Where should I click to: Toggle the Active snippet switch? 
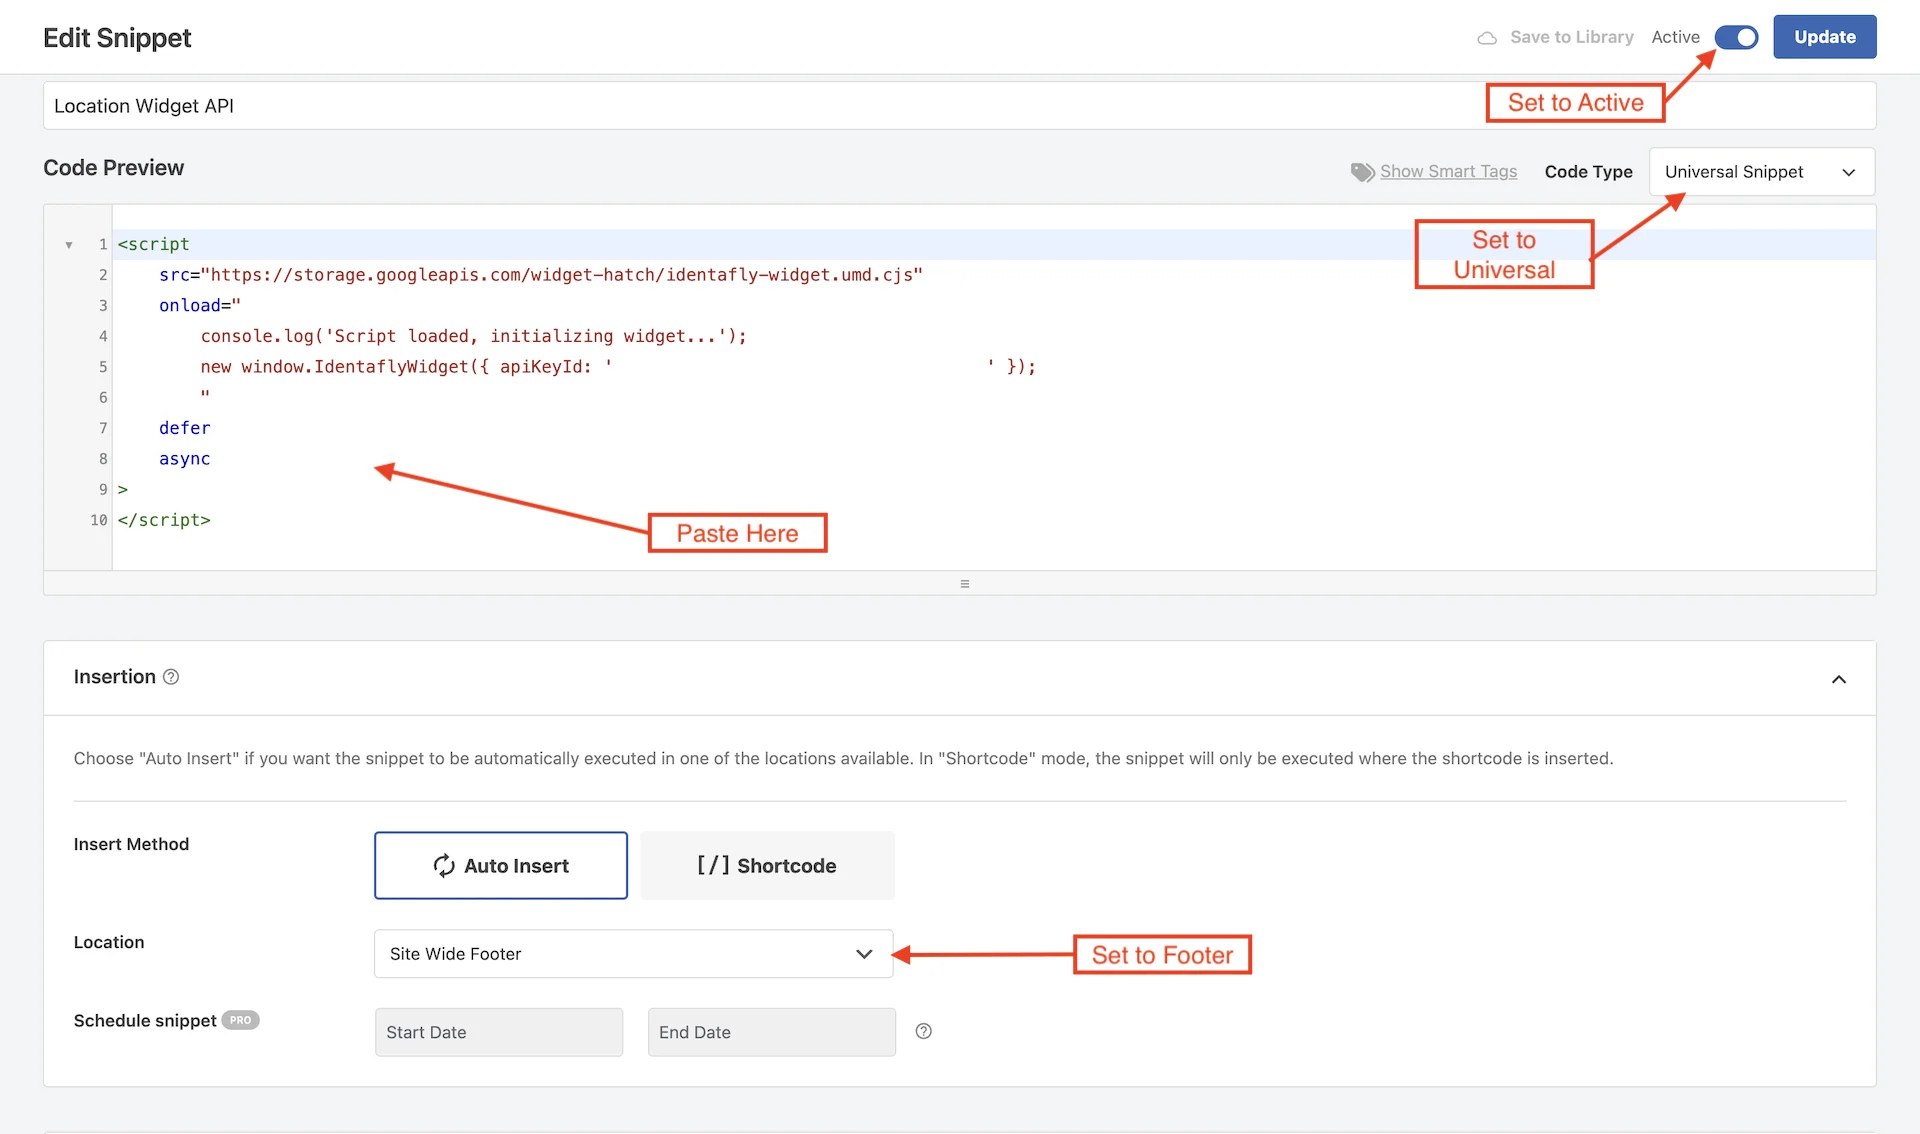(1737, 37)
